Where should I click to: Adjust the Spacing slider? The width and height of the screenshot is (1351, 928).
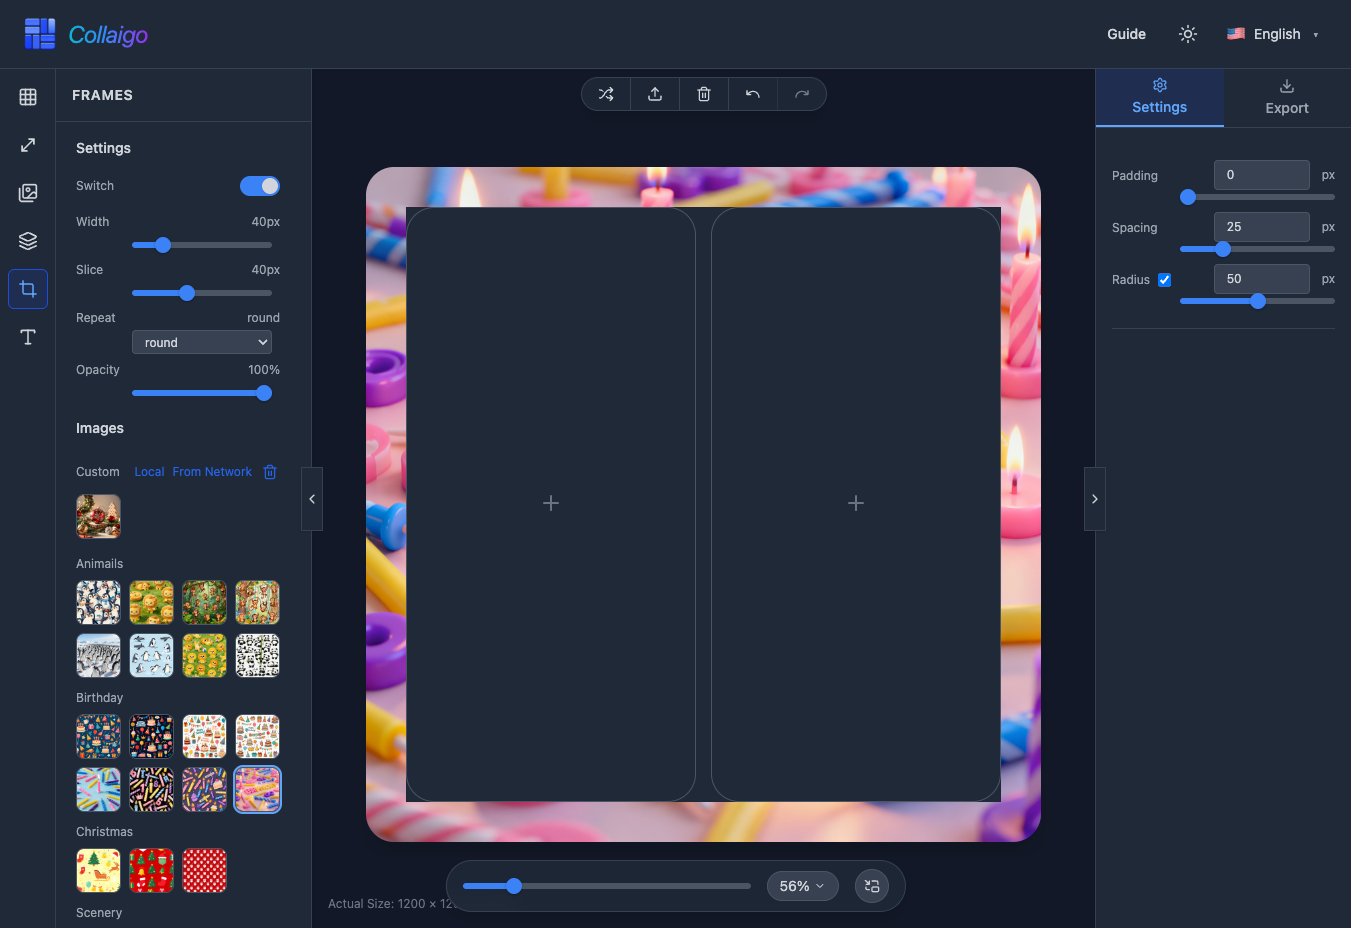click(1257, 249)
